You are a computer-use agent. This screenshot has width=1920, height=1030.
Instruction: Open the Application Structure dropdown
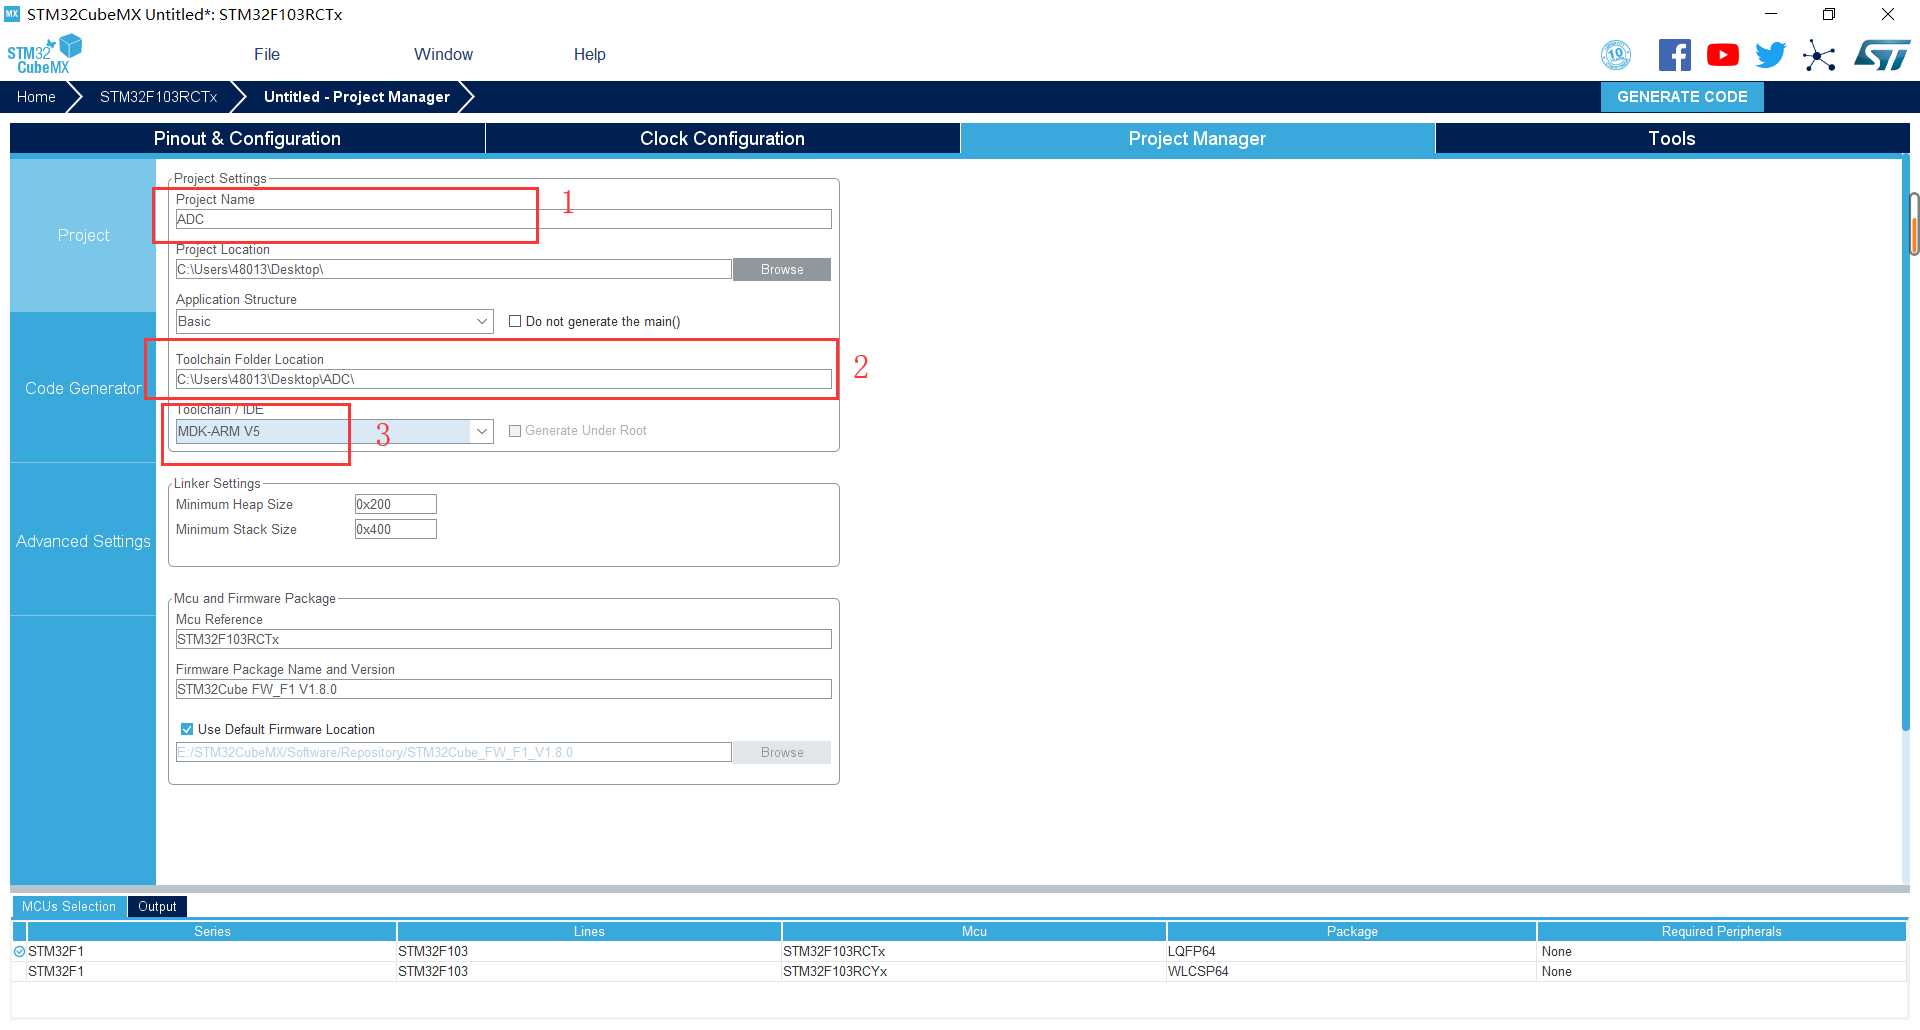(x=334, y=321)
